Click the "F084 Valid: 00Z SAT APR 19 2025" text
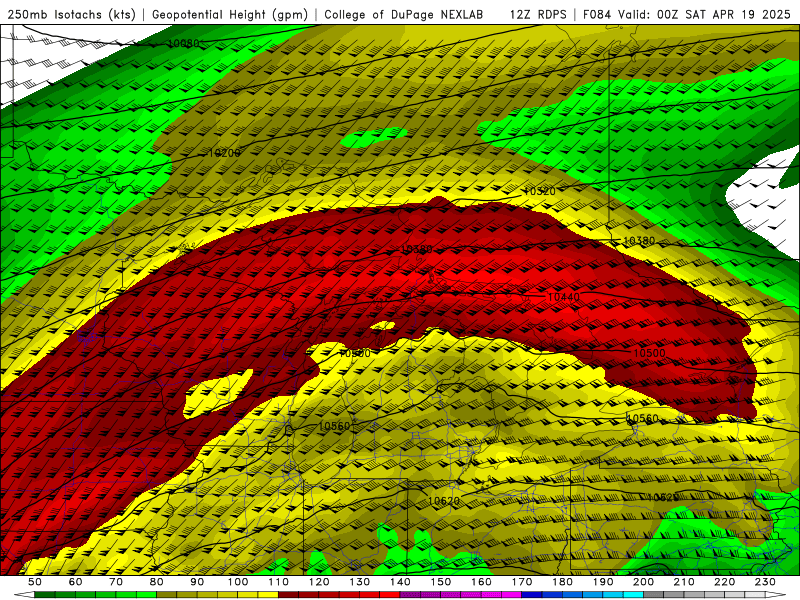 tap(687, 14)
